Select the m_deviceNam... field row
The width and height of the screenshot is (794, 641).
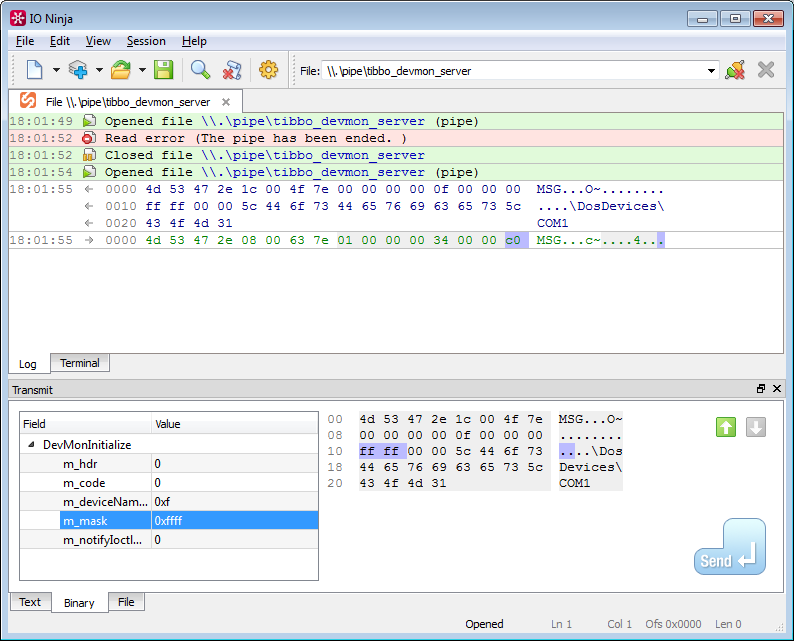pyautogui.click(x=169, y=502)
